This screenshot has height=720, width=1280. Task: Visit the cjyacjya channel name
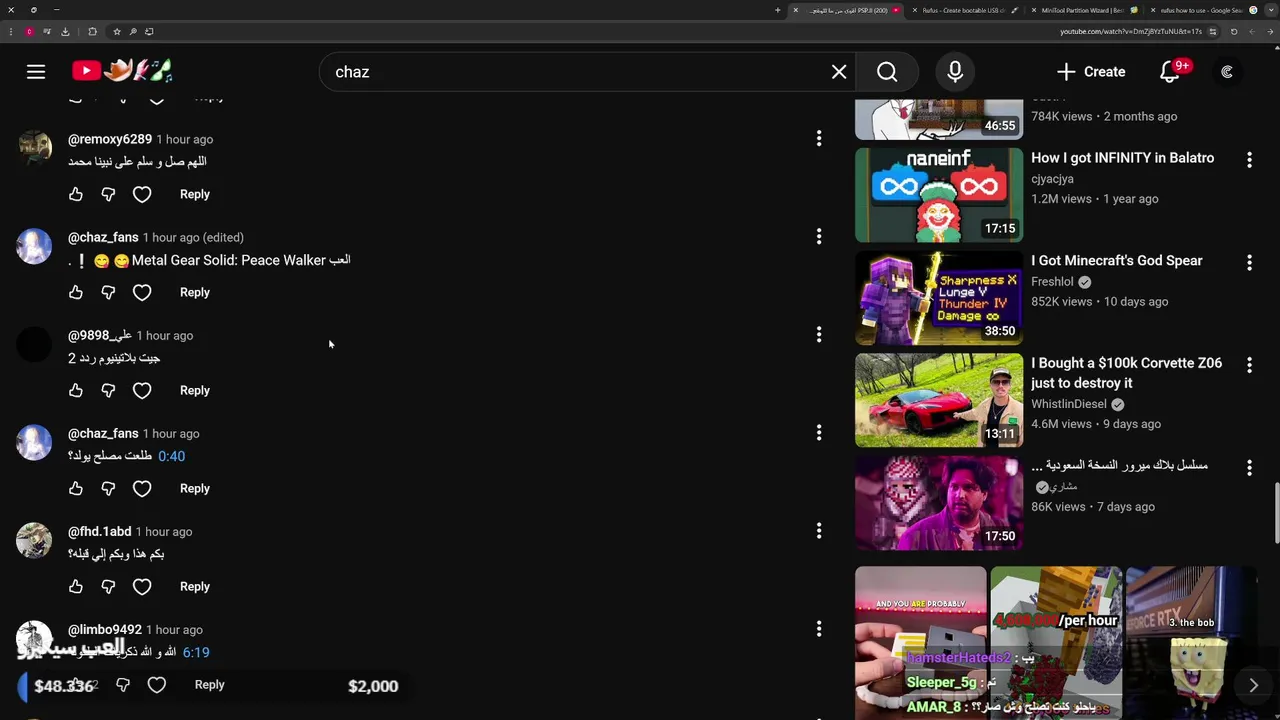tap(1052, 179)
